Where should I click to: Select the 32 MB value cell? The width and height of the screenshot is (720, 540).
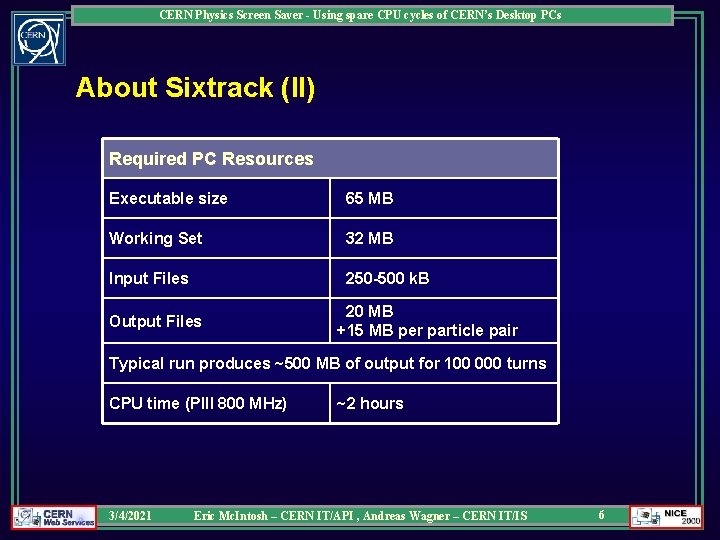coord(444,238)
